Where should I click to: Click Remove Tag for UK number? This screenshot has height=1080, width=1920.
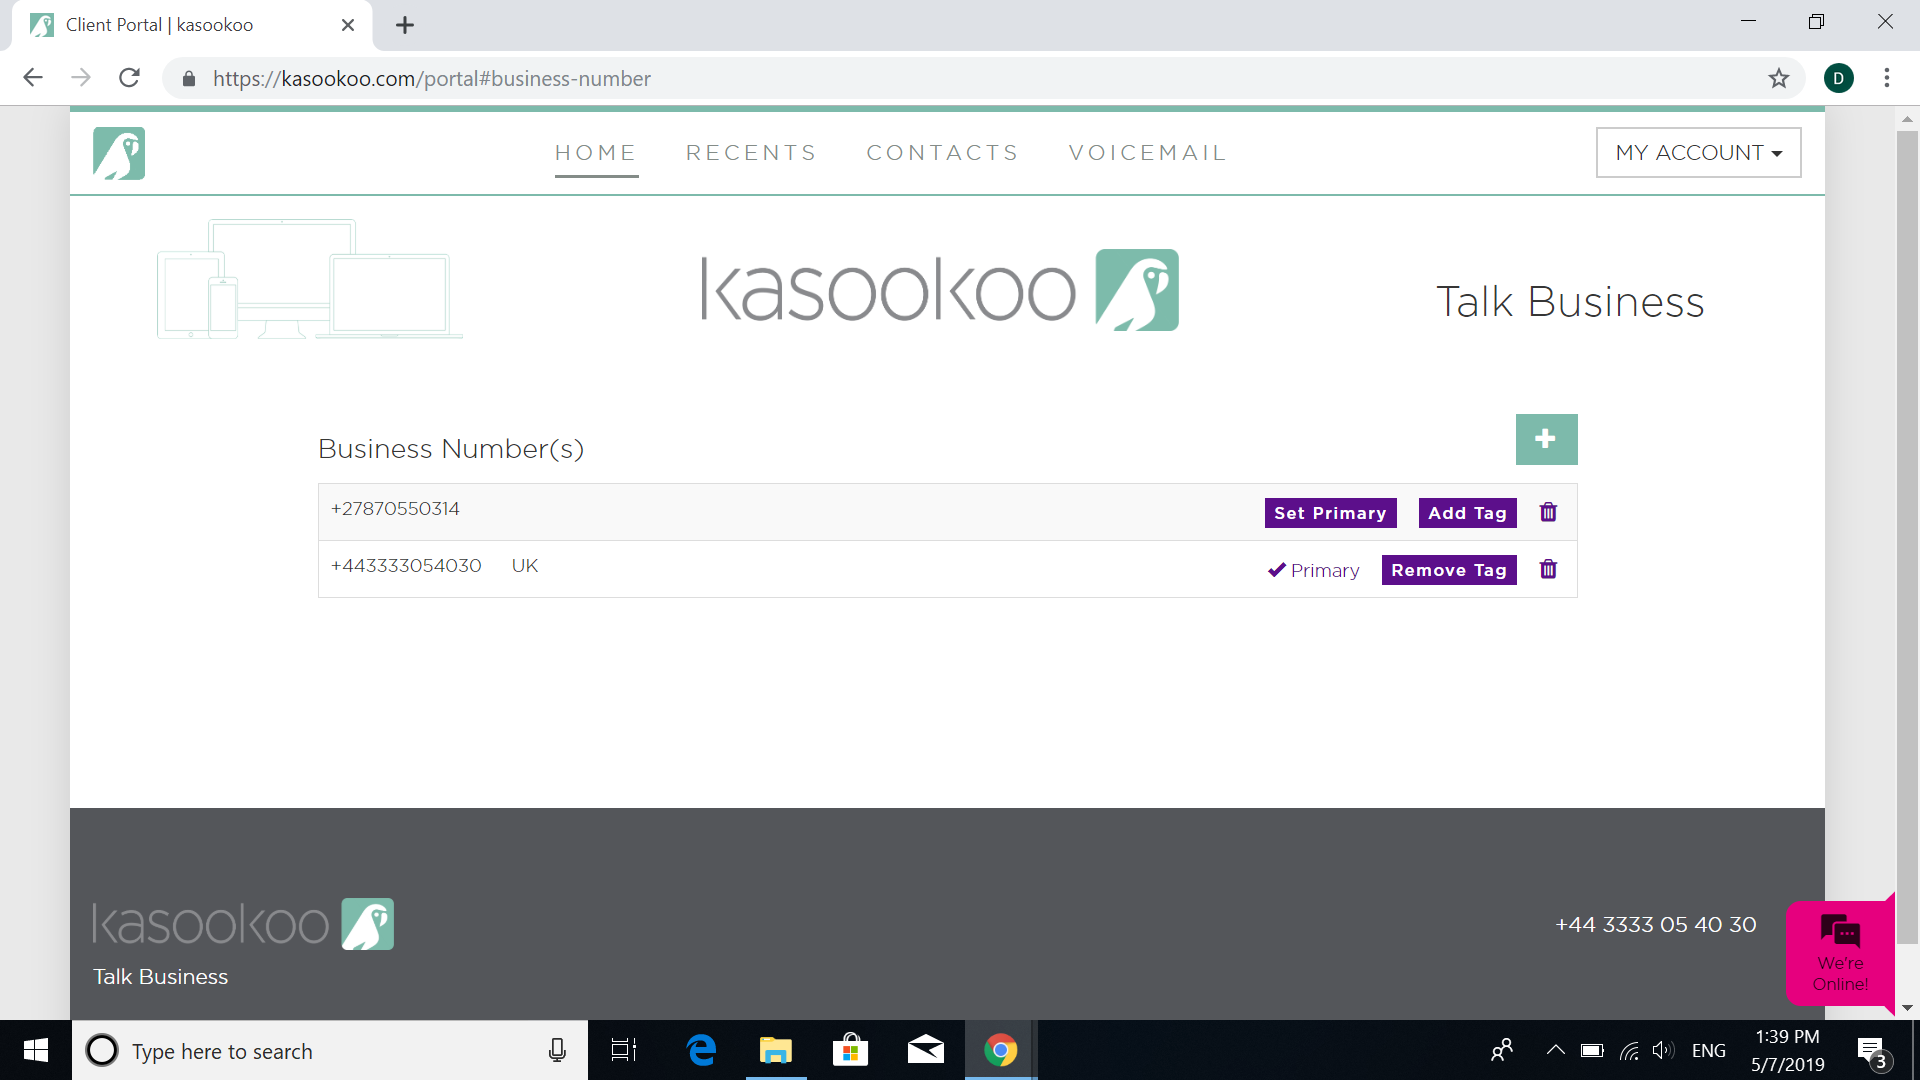[1448, 569]
